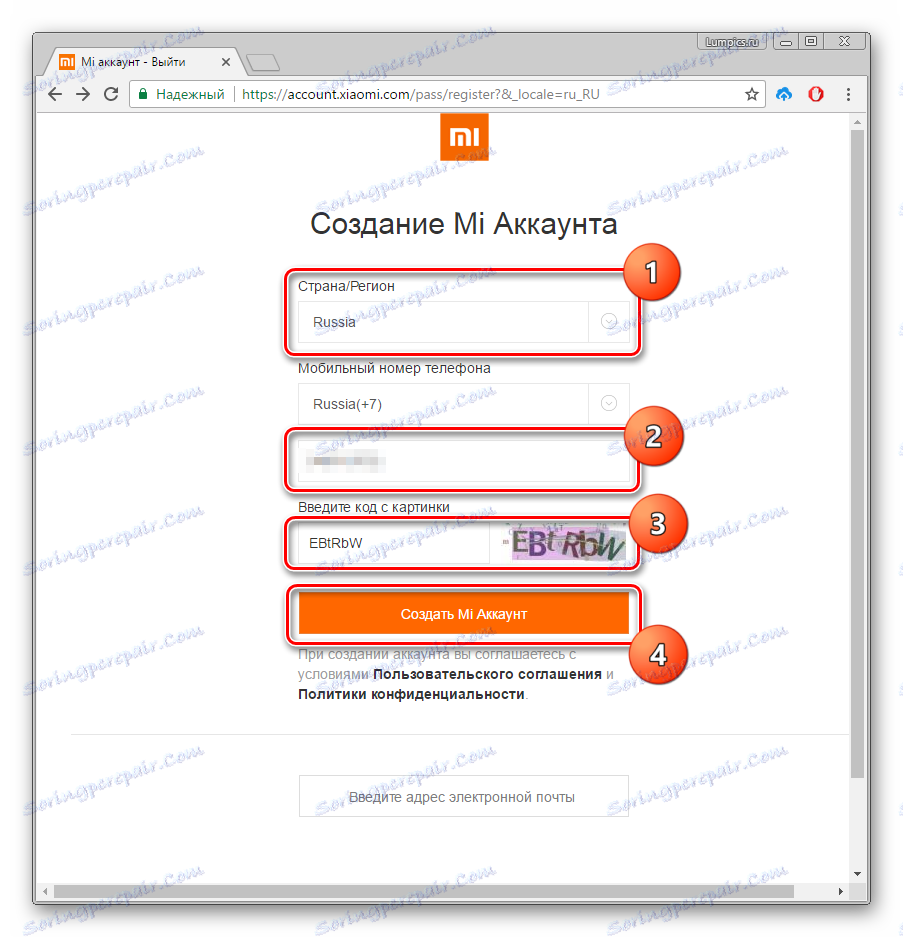Open Политики конфиденциальности link
This screenshot has width=903, height=937.
pos(411,694)
